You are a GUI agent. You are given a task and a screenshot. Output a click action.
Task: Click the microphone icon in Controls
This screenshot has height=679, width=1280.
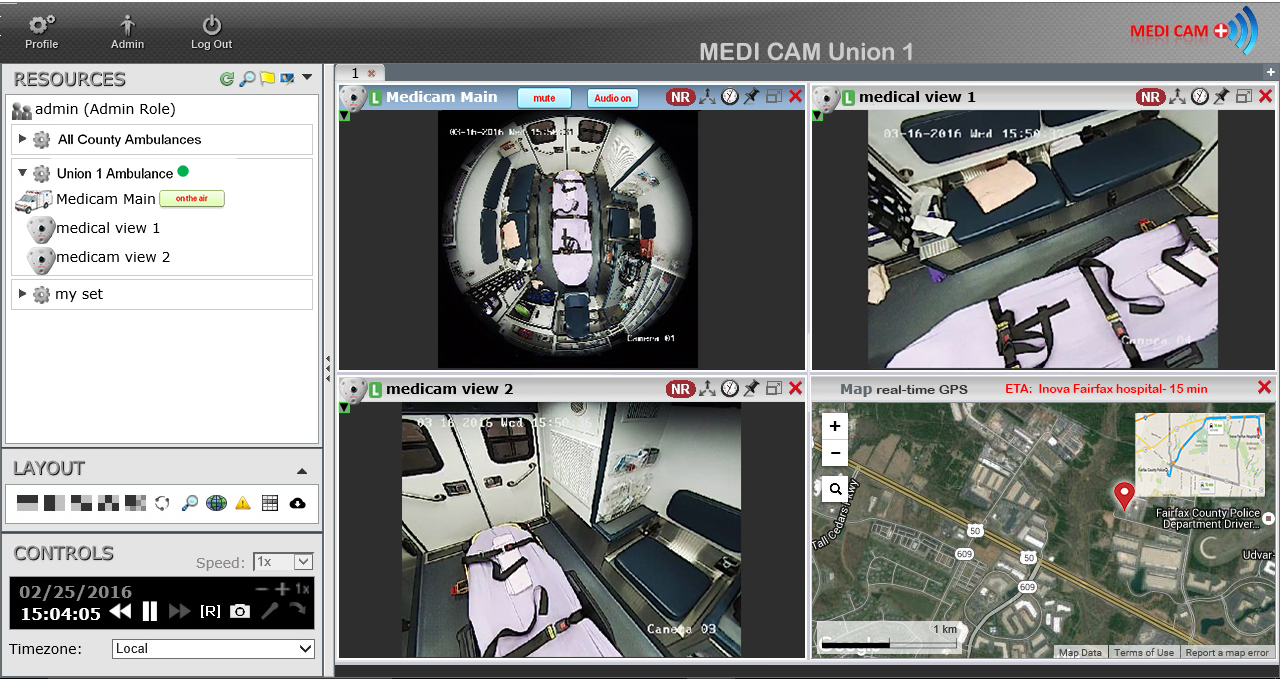pyautogui.click(x=270, y=610)
